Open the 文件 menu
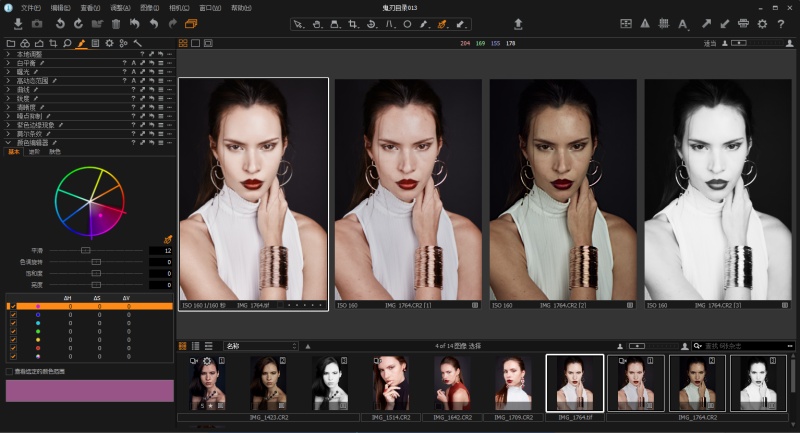Image resolution: width=800 pixels, height=433 pixels. 31,8
